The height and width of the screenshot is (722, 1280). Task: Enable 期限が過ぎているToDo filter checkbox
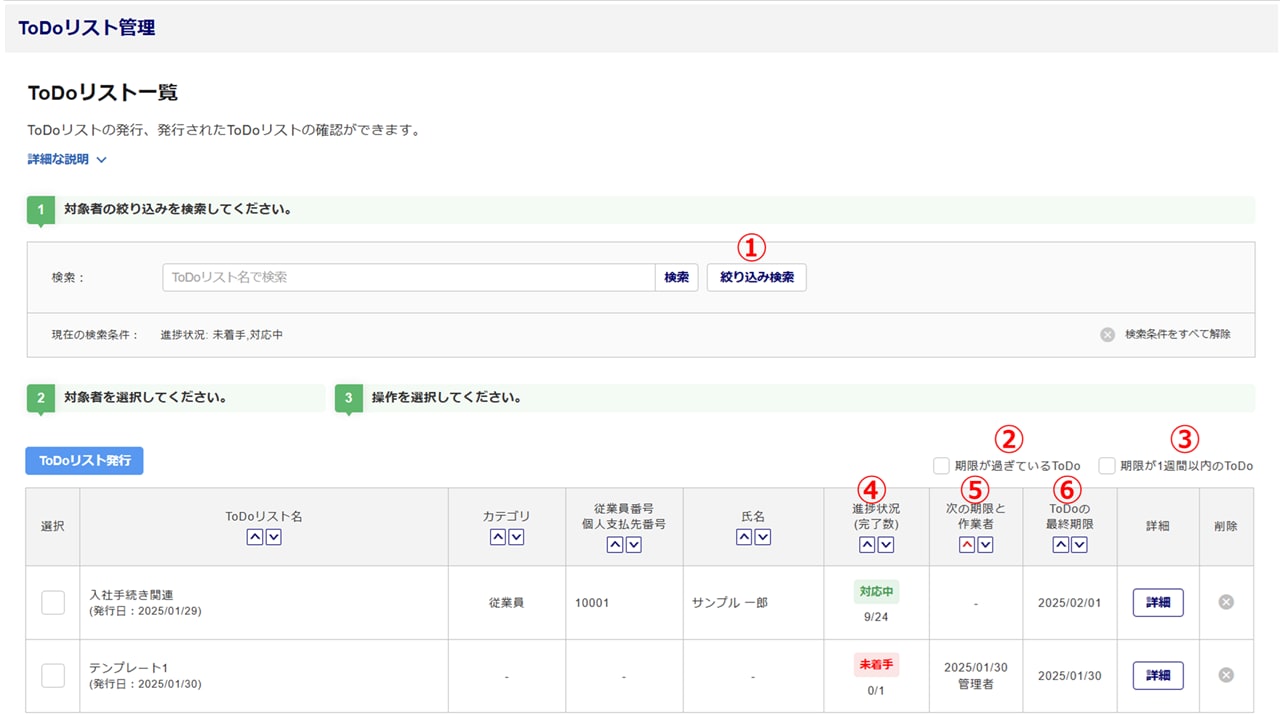[941, 466]
